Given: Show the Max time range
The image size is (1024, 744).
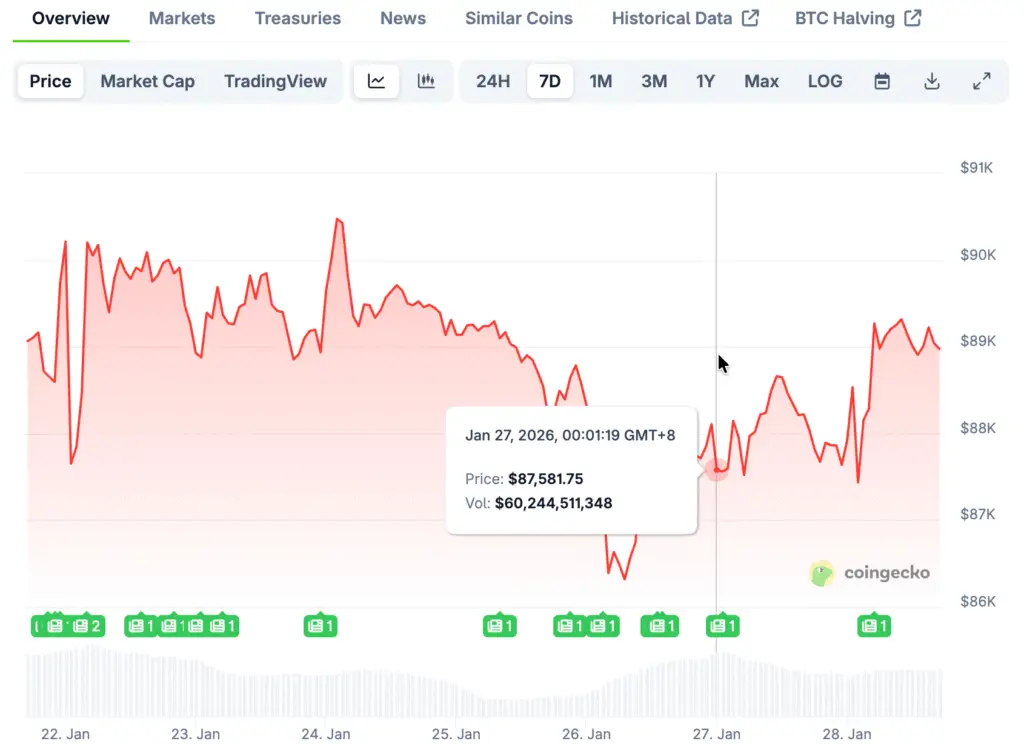Looking at the screenshot, I should coord(761,81).
